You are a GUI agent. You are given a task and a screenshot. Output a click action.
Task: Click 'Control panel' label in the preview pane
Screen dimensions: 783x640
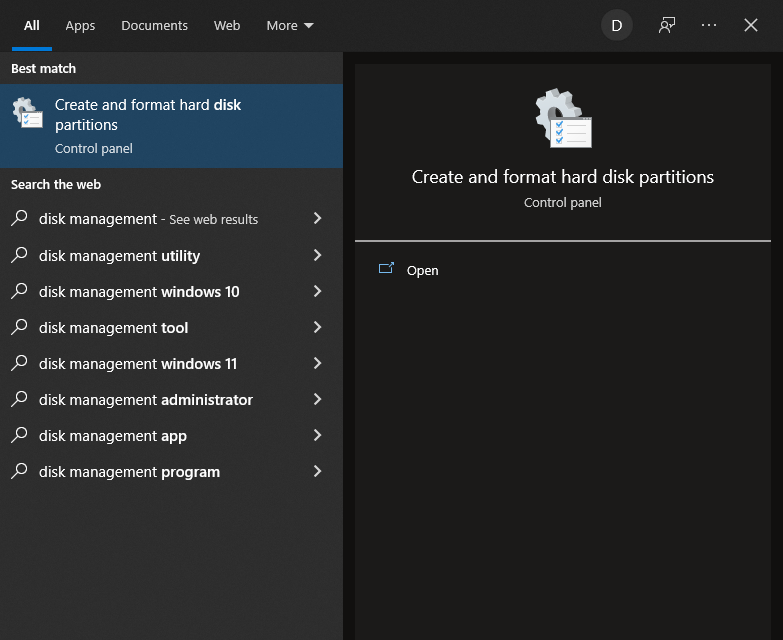[x=563, y=203]
